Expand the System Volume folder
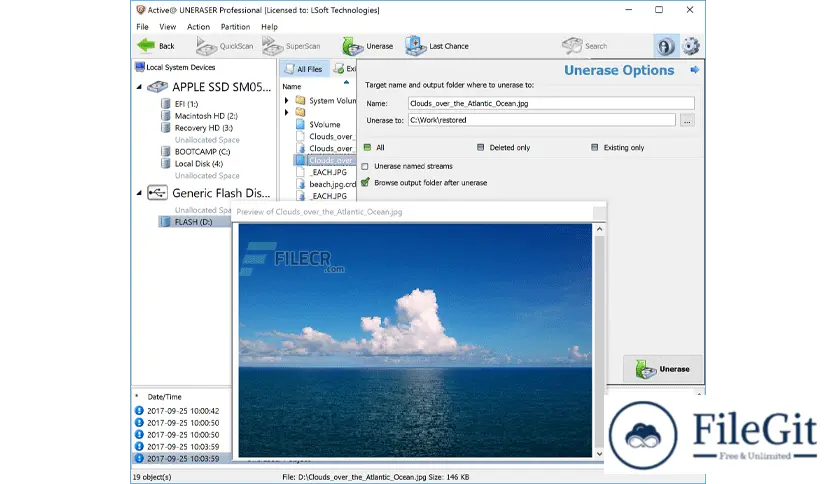 [x=286, y=100]
